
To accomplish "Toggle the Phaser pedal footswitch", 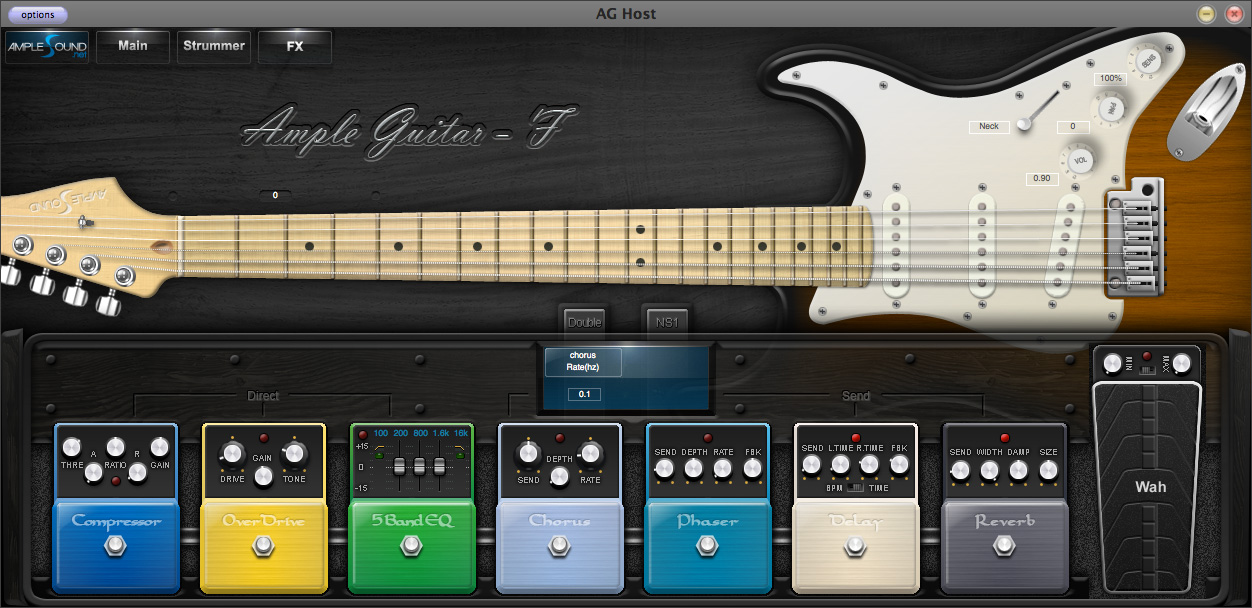I will pyautogui.click(x=707, y=545).
